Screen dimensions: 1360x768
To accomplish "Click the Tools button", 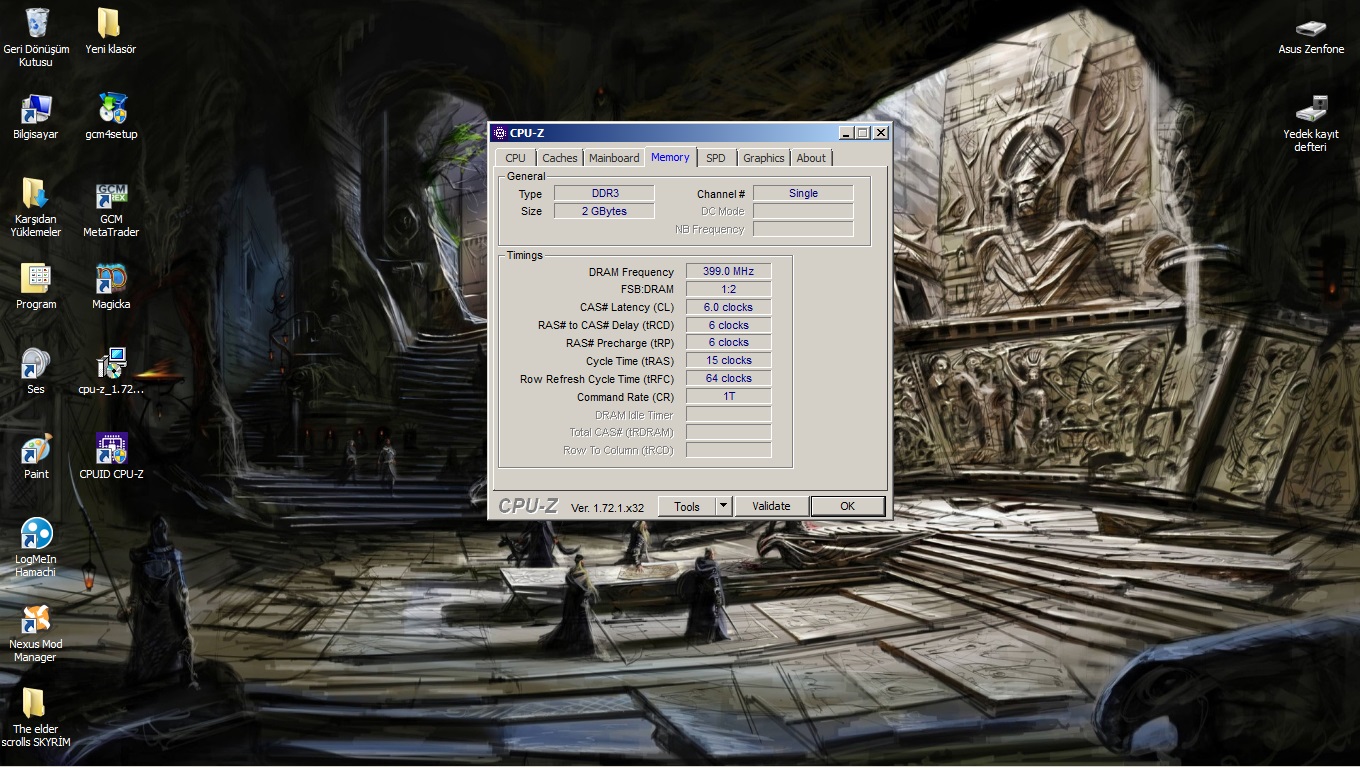I will click(687, 506).
